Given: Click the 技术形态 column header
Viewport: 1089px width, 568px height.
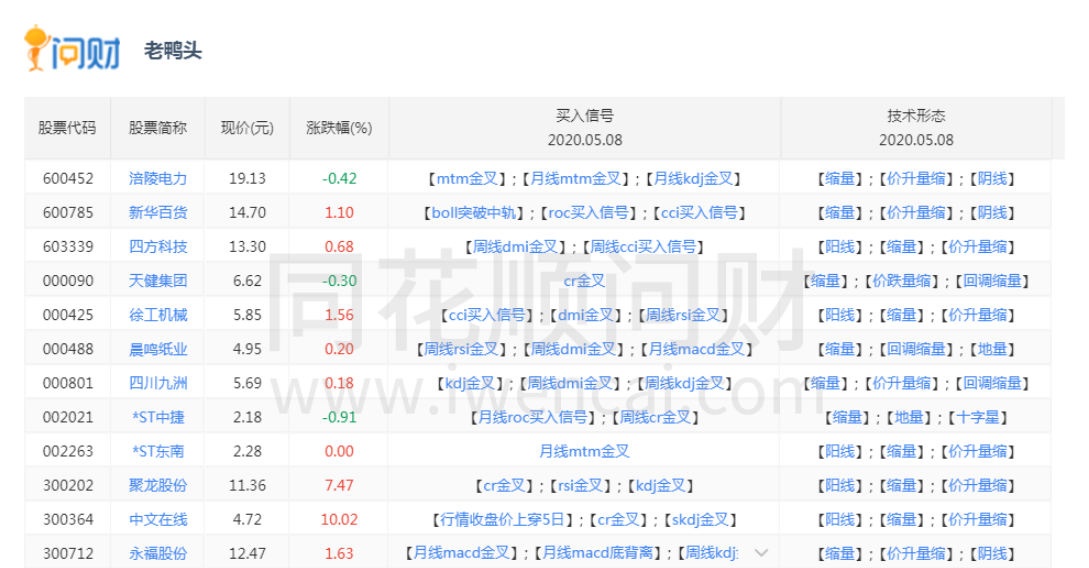Looking at the screenshot, I should tap(916, 115).
